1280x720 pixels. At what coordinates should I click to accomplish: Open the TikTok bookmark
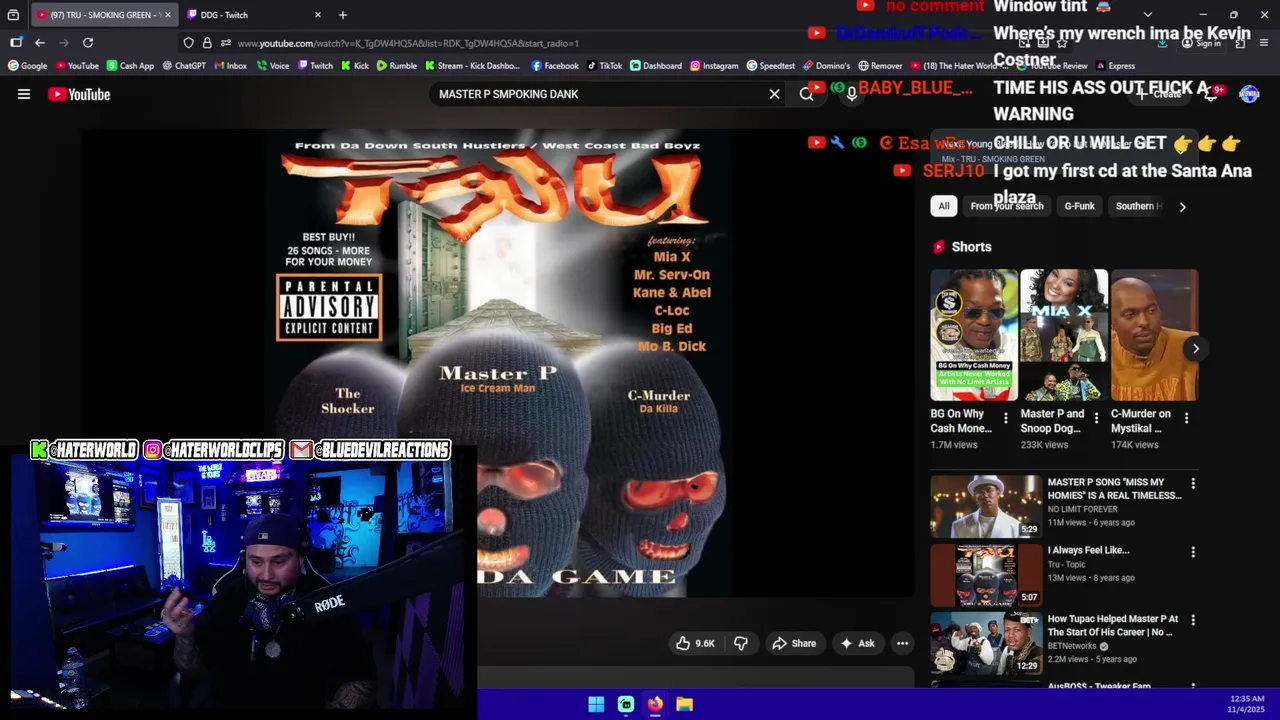click(604, 66)
